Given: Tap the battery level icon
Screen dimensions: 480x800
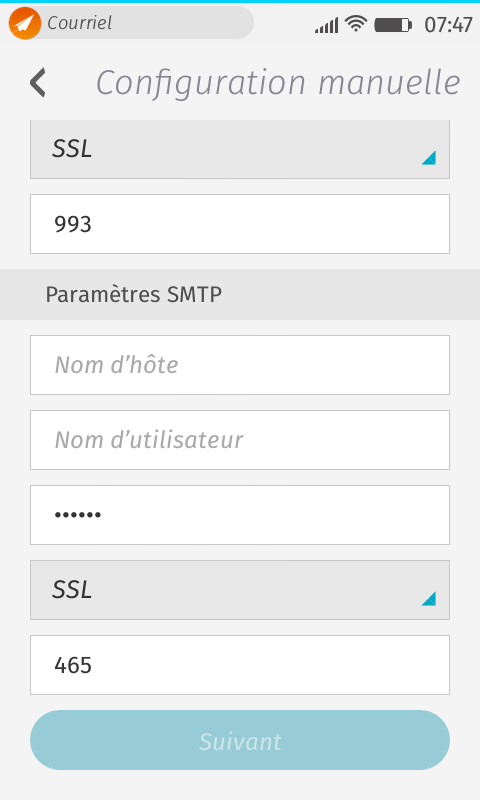Looking at the screenshot, I should coord(393,24).
